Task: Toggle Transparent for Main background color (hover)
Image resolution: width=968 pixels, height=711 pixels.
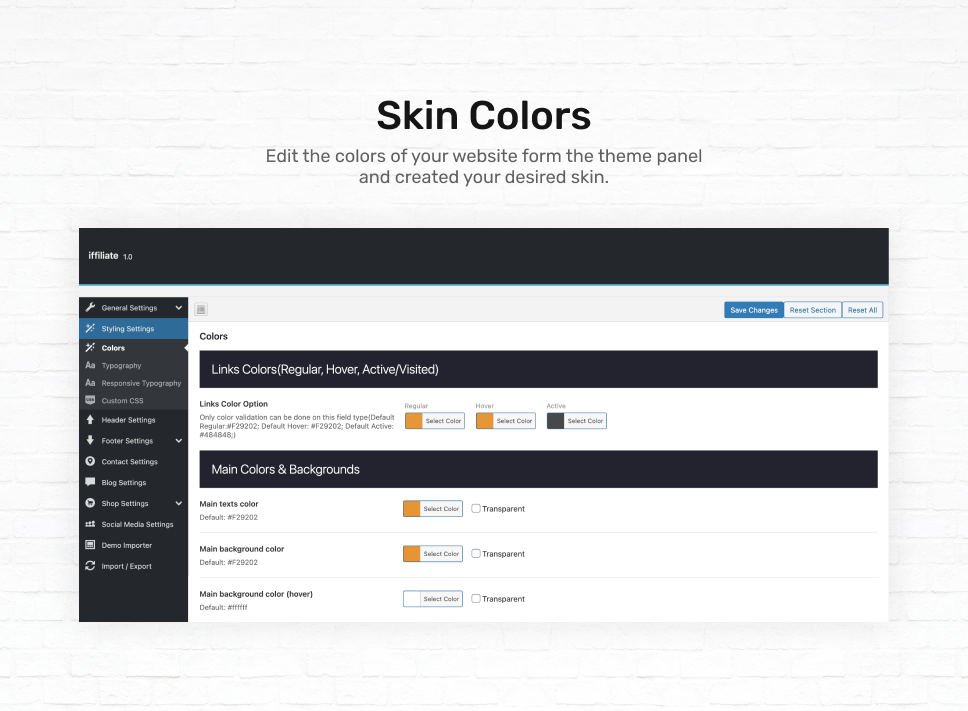Action: (x=476, y=598)
